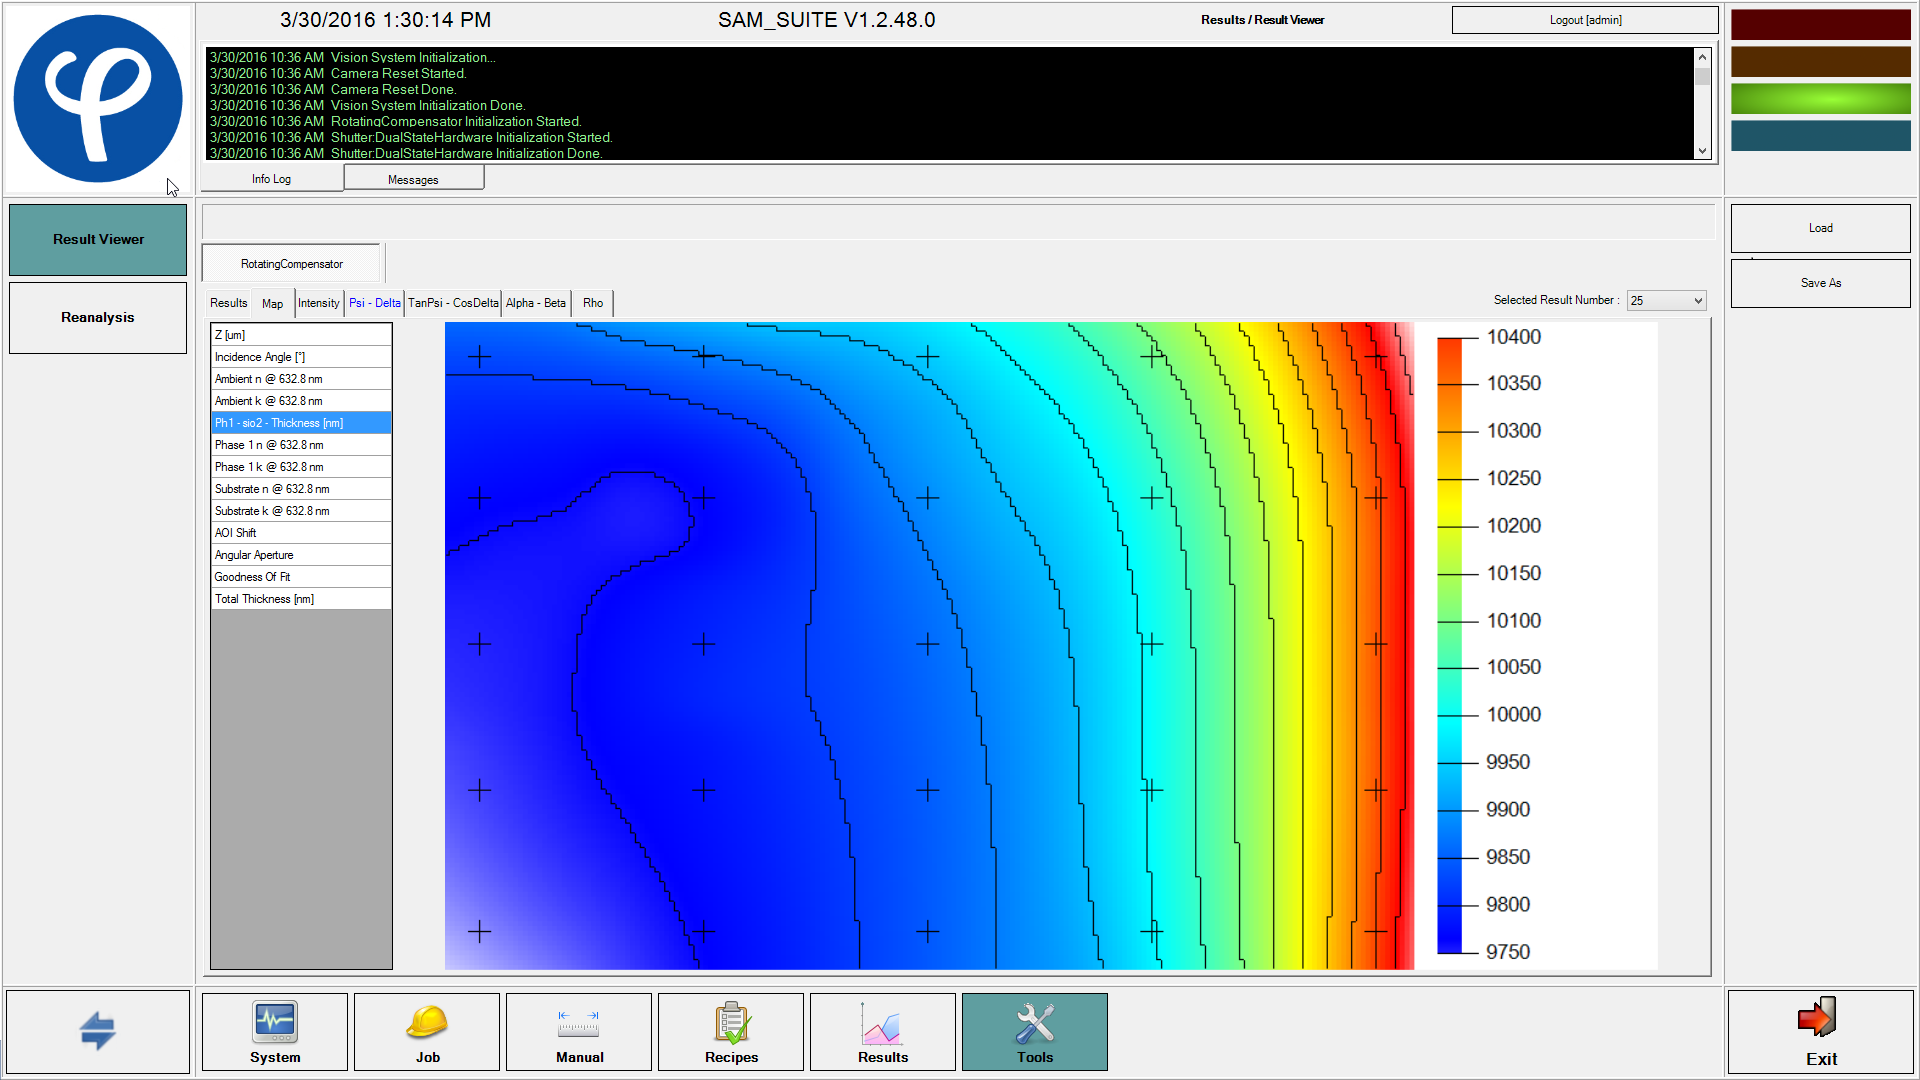1920x1080 pixels.
Task: Click the swap arrows icon button
Action: [x=98, y=1032]
